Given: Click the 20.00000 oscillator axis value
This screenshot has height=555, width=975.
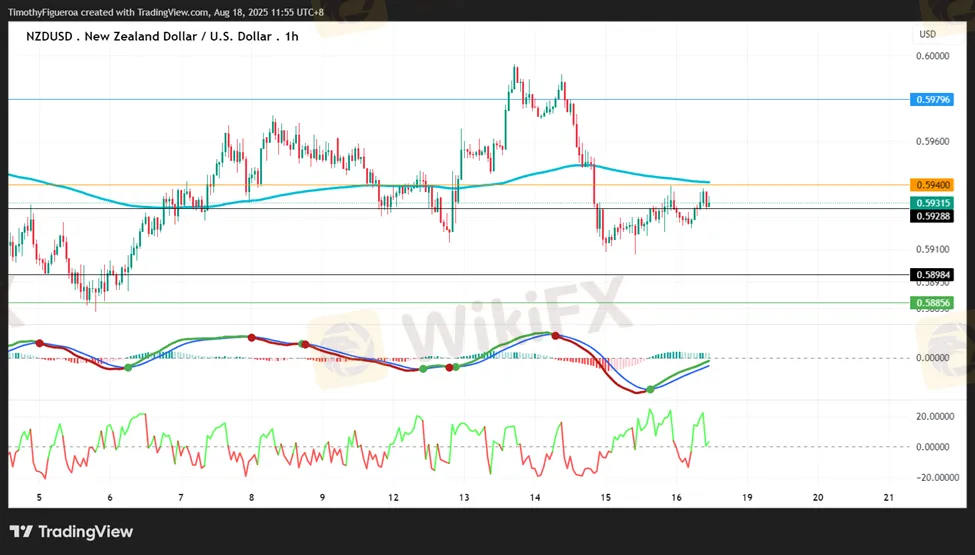Looking at the screenshot, I should 934,416.
